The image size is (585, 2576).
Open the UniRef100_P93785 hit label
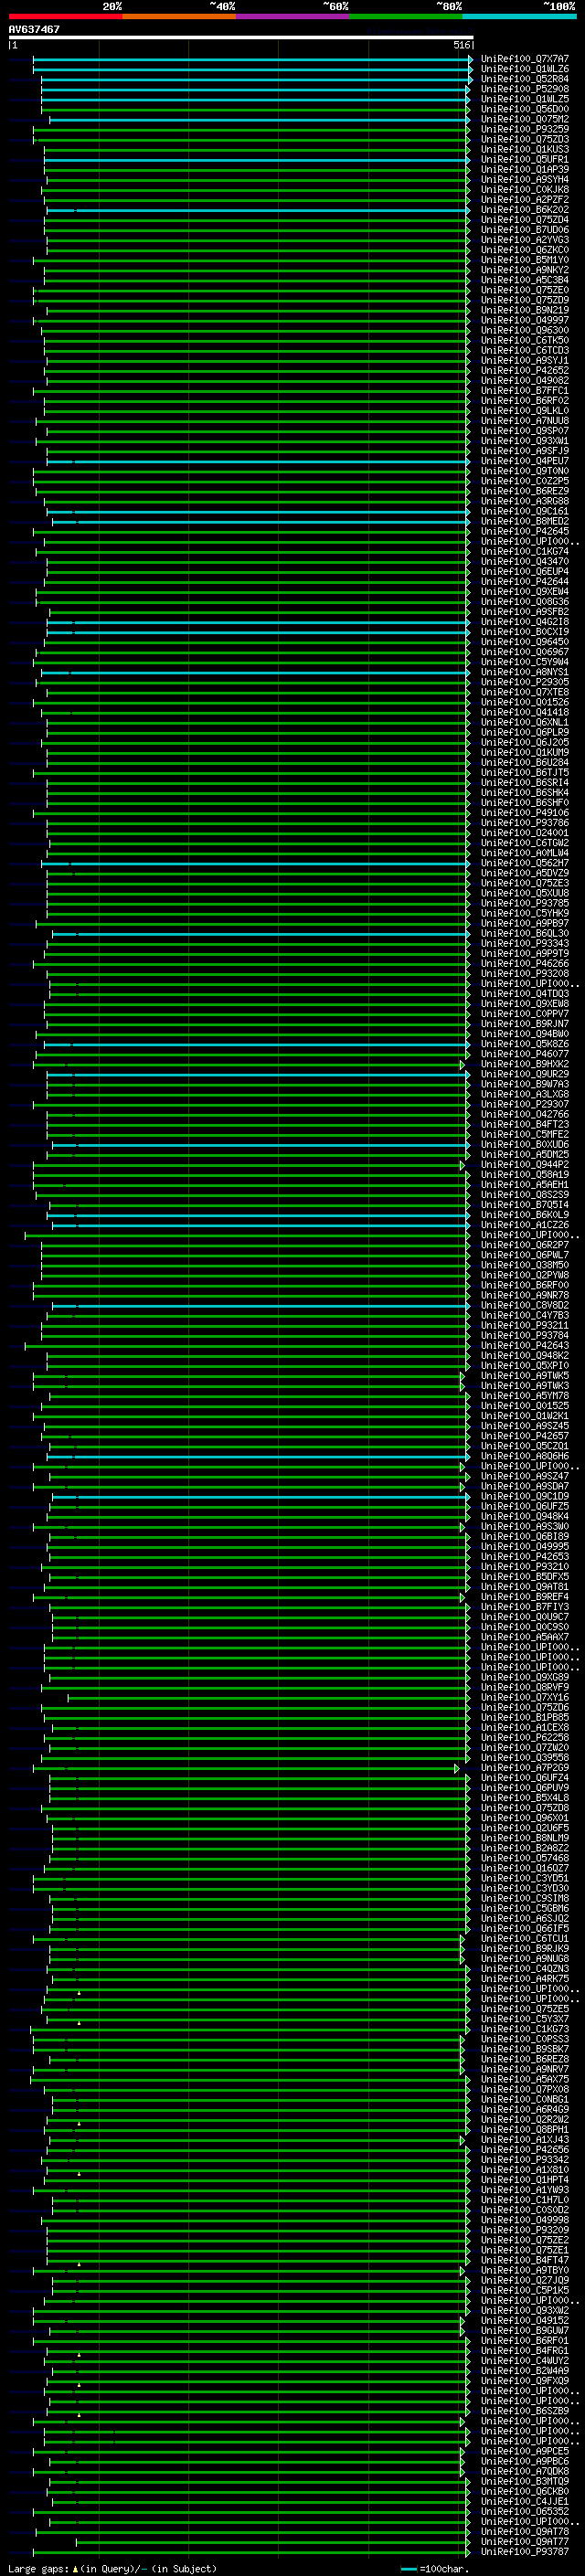pos(525,903)
